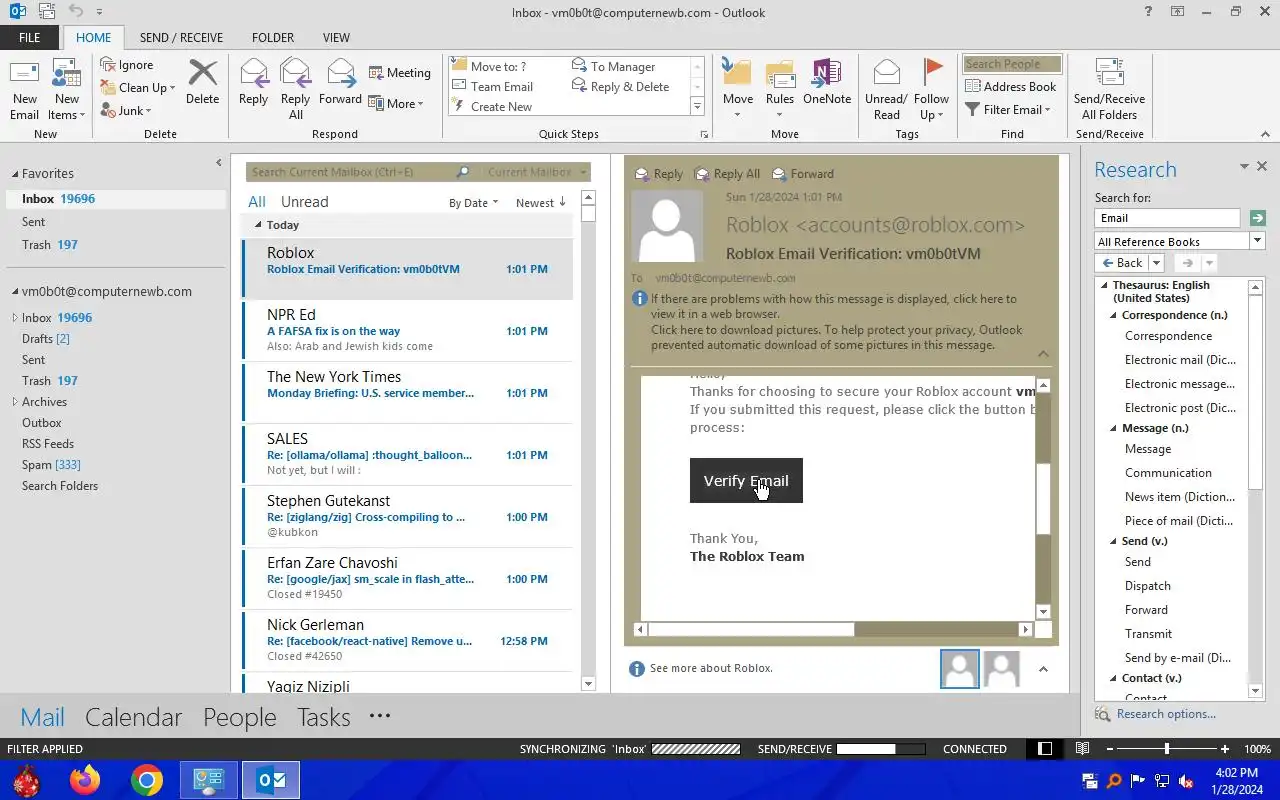Click Back button in Research pane
Image resolution: width=1280 pixels, height=800 pixels.
point(1121,263)
